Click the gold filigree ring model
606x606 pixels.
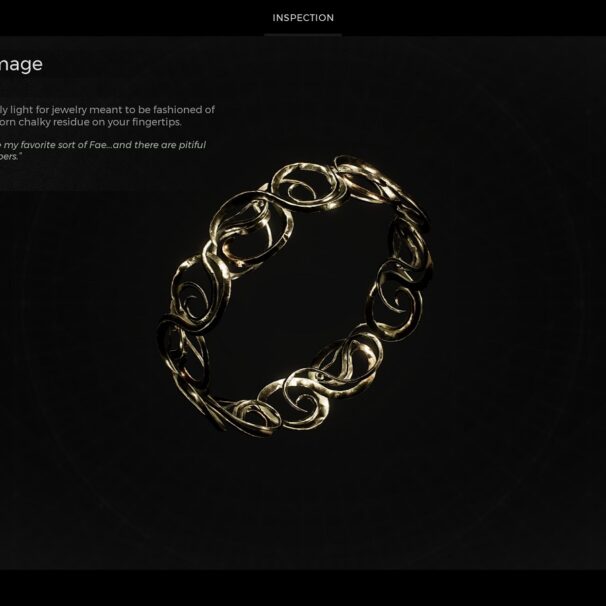295,296
